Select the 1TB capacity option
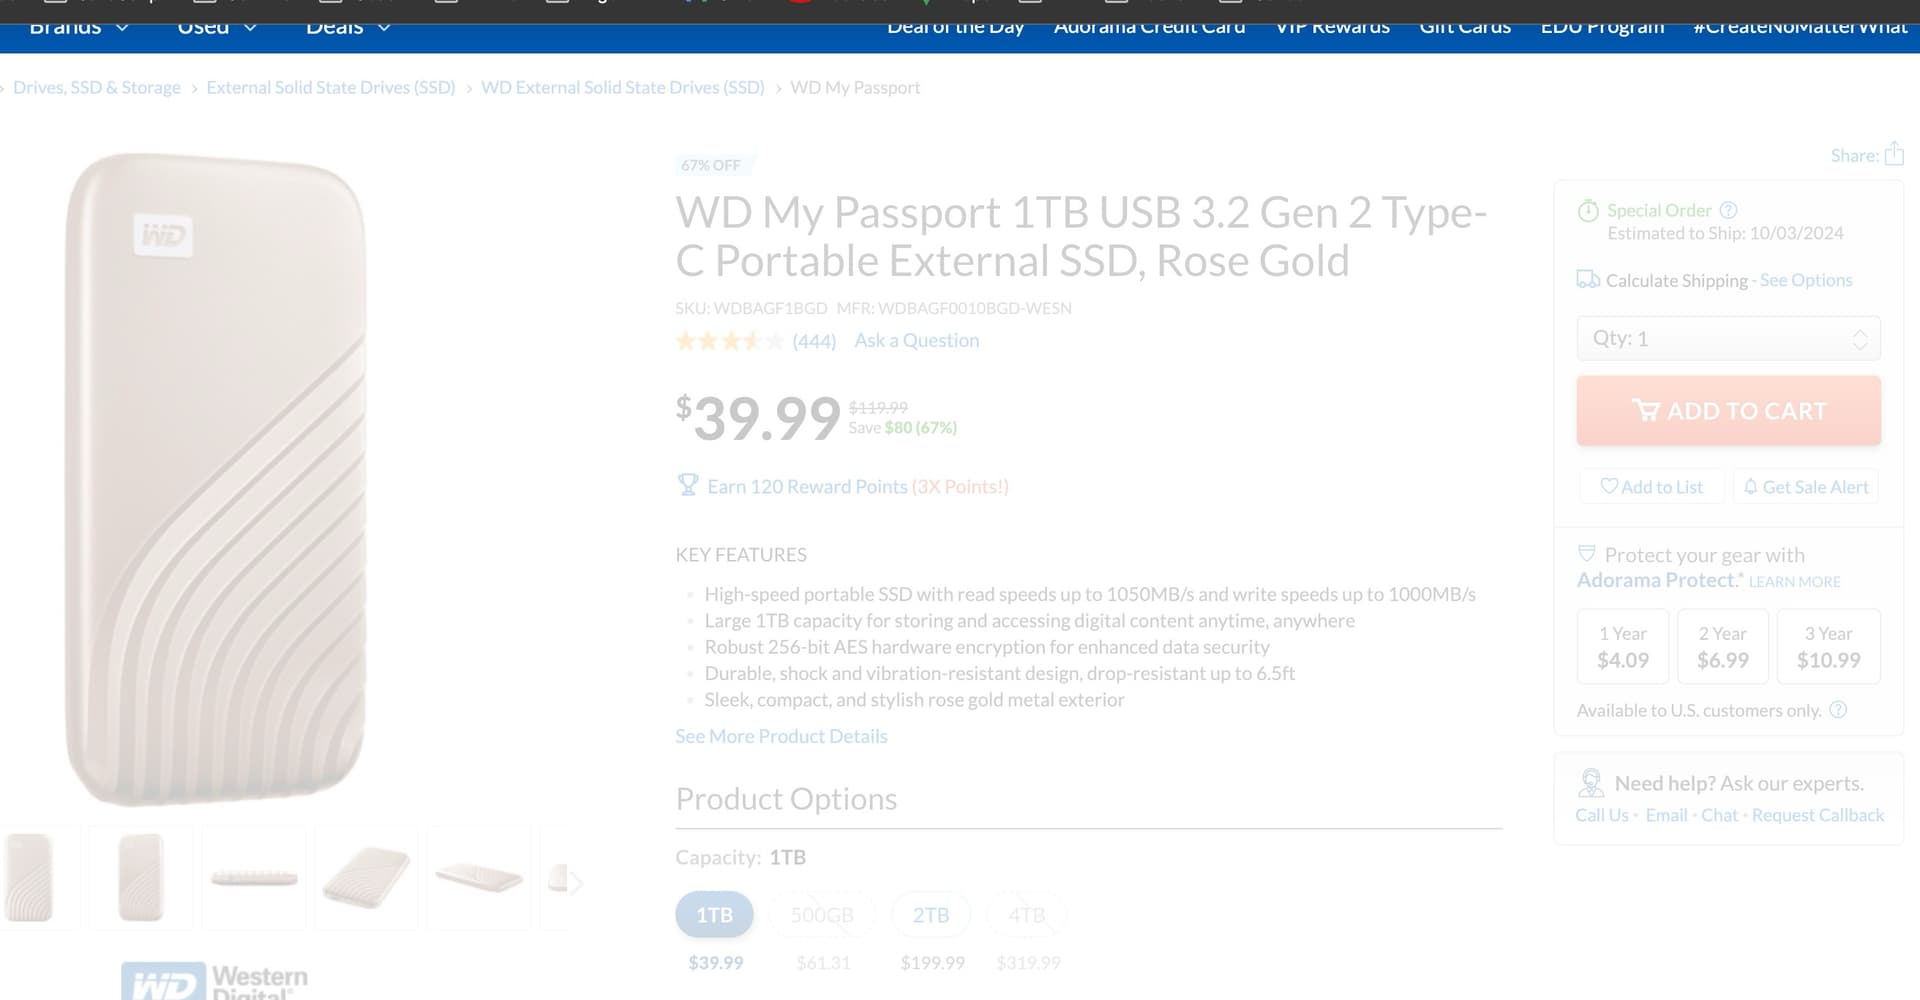The width and height of the screenshot is (1920, 1000). pyautogui.click(x=714, y=915)
